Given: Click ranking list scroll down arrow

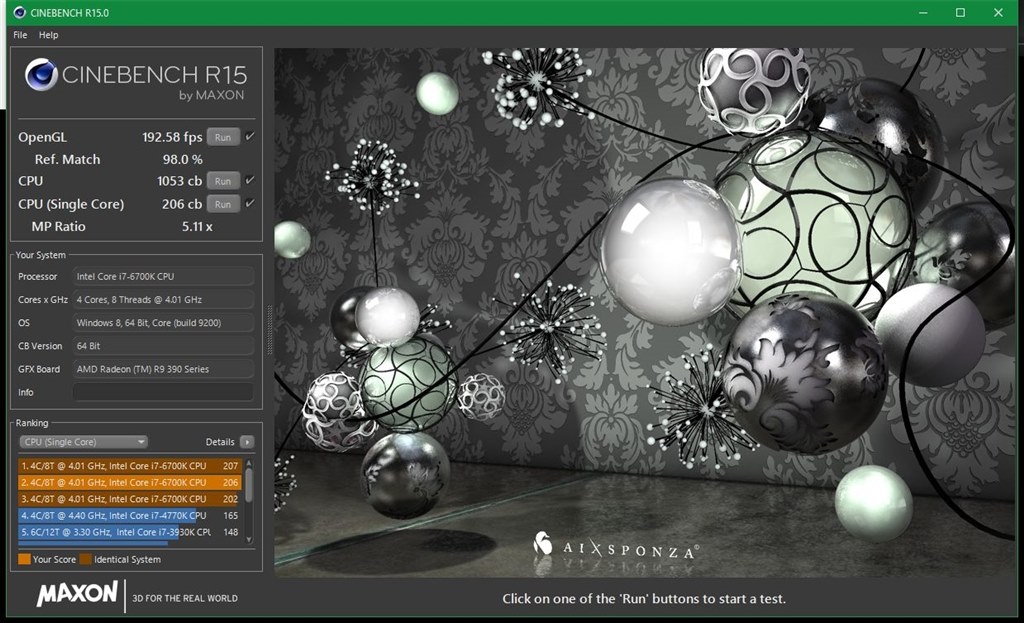Looking at the screenshot, I should tap(249, 539).
